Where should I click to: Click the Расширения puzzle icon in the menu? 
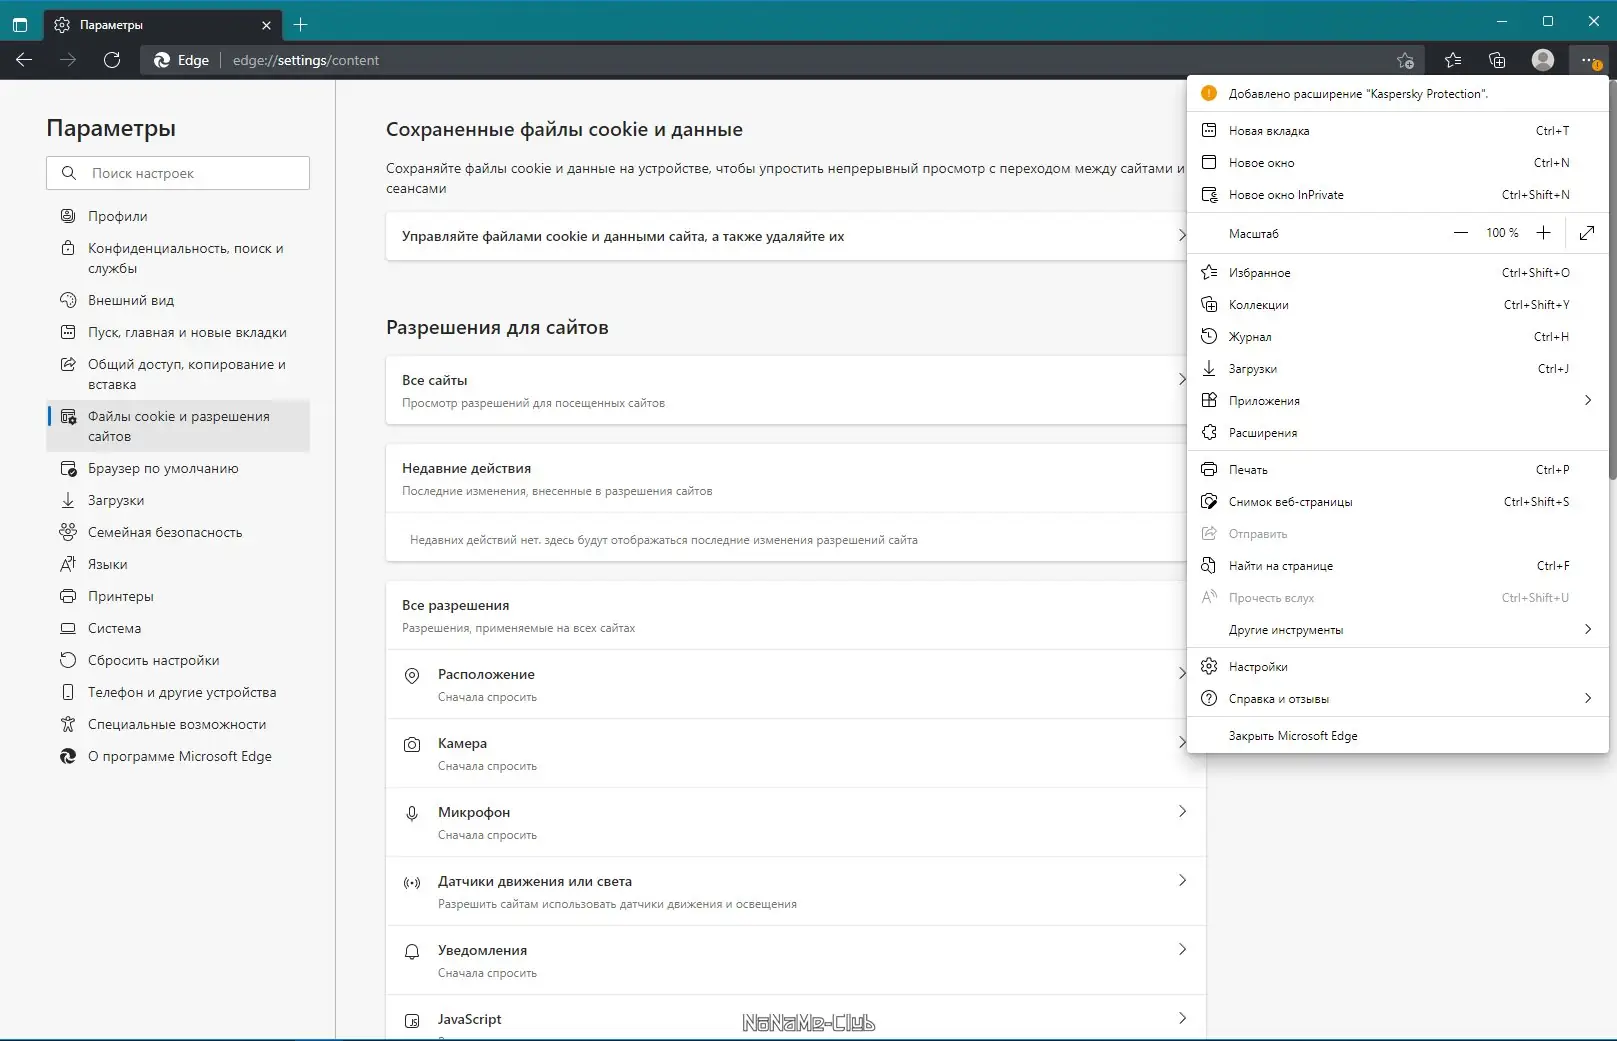1209,432
